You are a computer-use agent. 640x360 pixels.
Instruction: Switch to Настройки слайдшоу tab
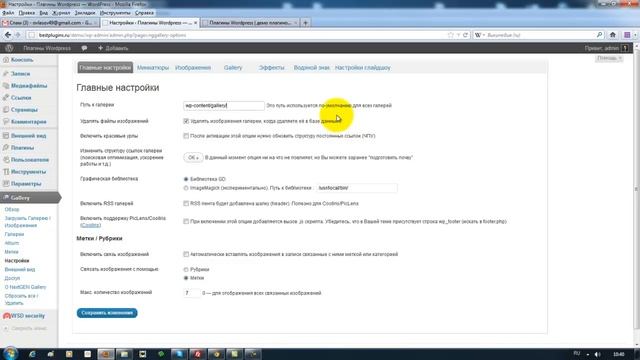click(362, 68)
